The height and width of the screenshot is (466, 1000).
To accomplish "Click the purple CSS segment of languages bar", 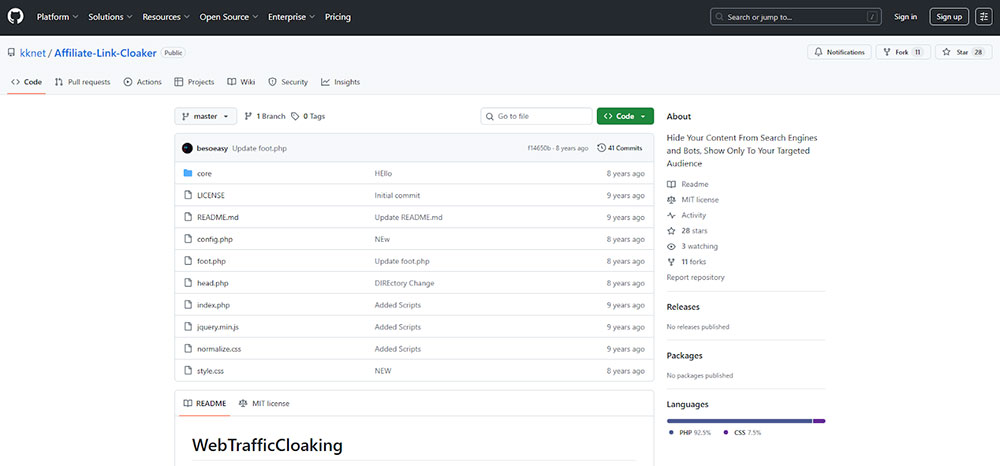I will (x=820, y=421).
